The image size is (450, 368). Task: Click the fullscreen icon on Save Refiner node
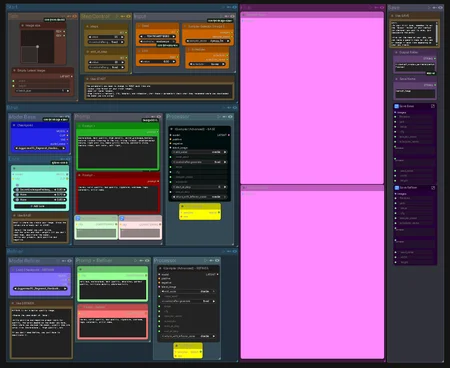(433, 188)
